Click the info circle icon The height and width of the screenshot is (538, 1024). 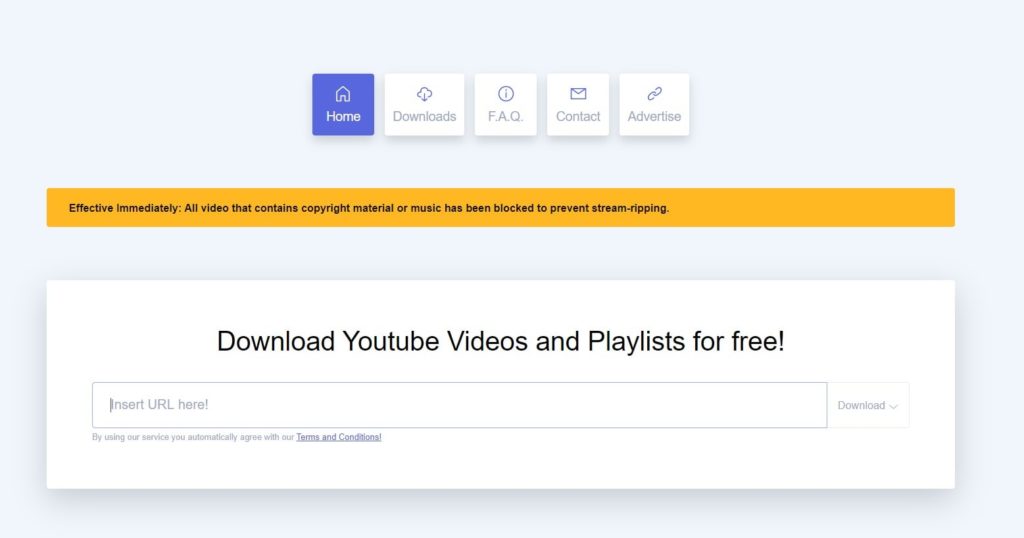[505, 94]
